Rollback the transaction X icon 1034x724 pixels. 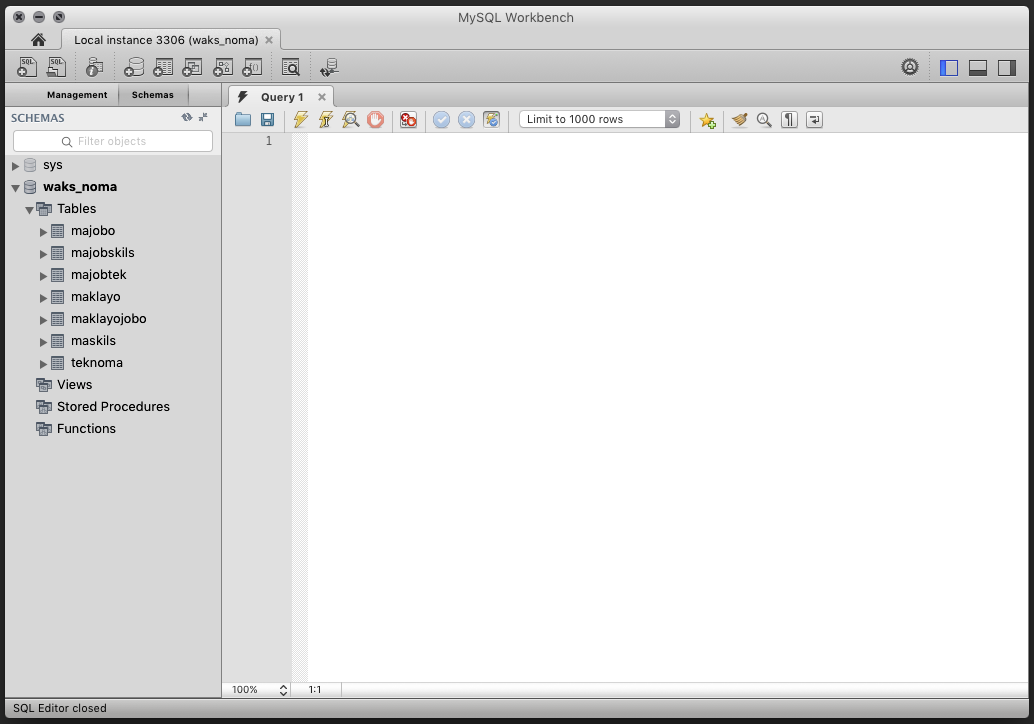tap(466, 119)
